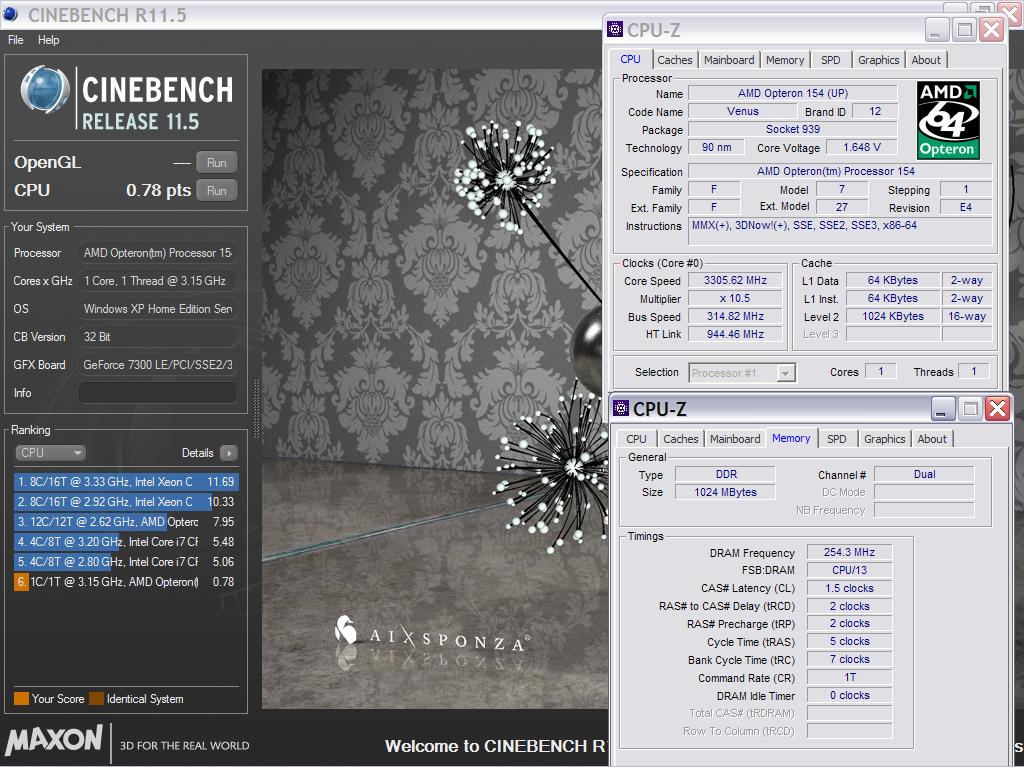Minimize the lower CPU-Z window

(943, 409)
